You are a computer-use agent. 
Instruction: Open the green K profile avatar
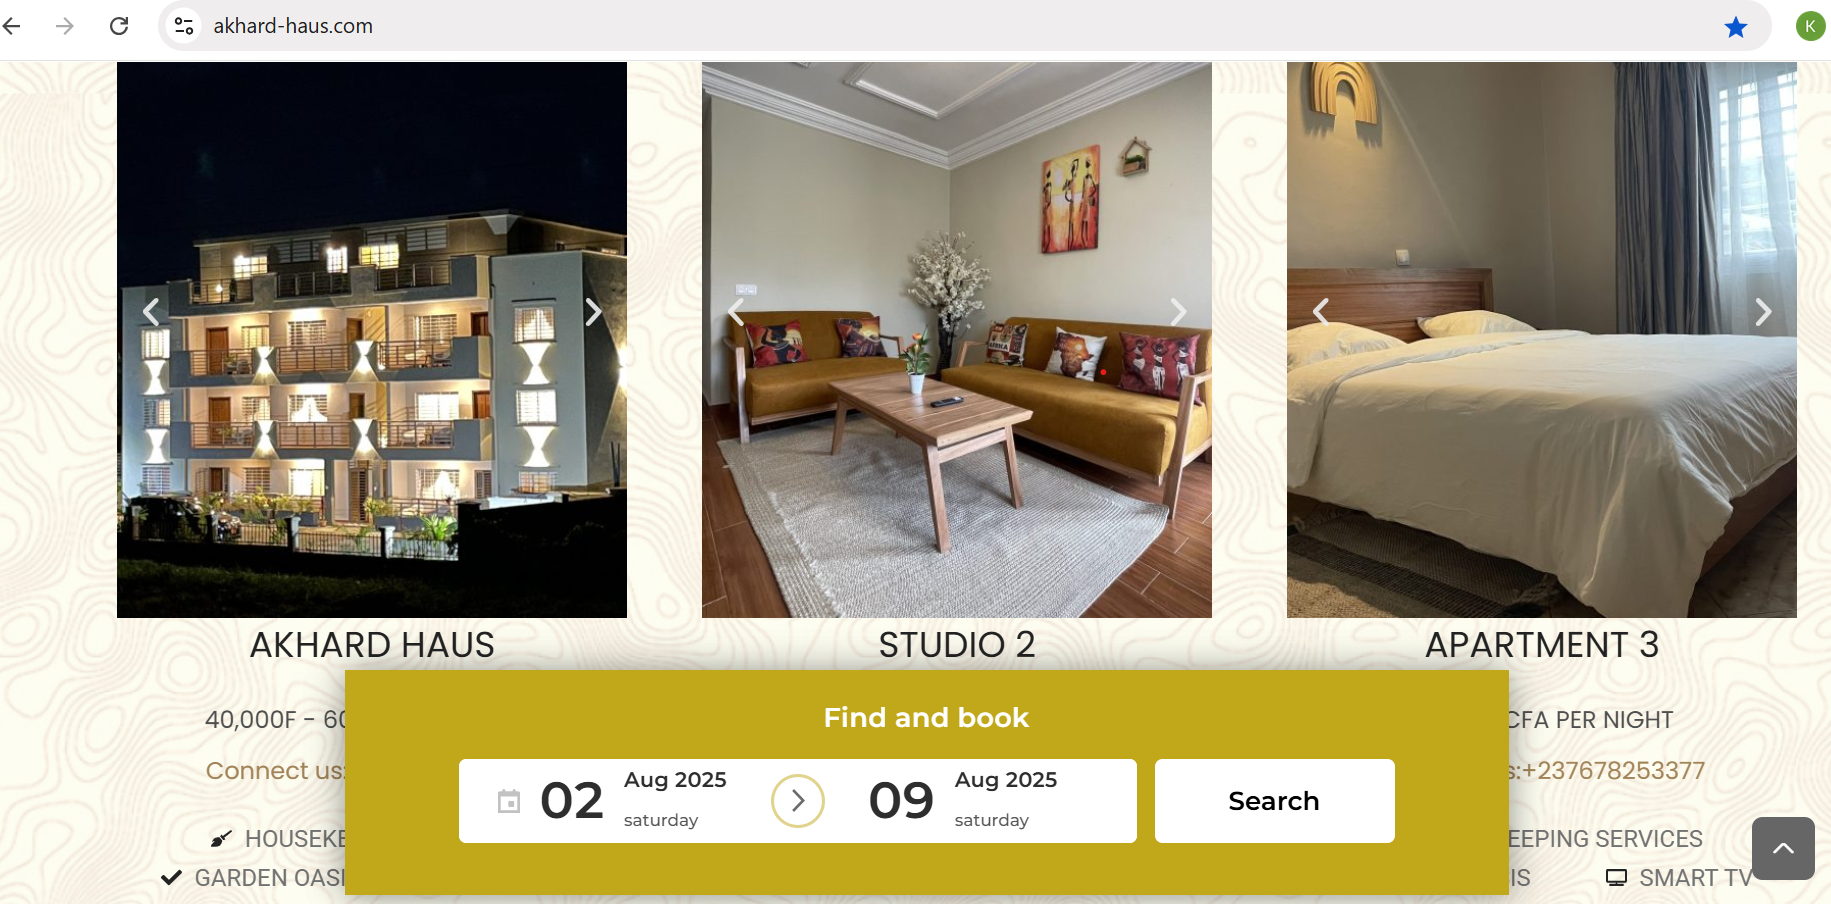(x=1810, y=26)
